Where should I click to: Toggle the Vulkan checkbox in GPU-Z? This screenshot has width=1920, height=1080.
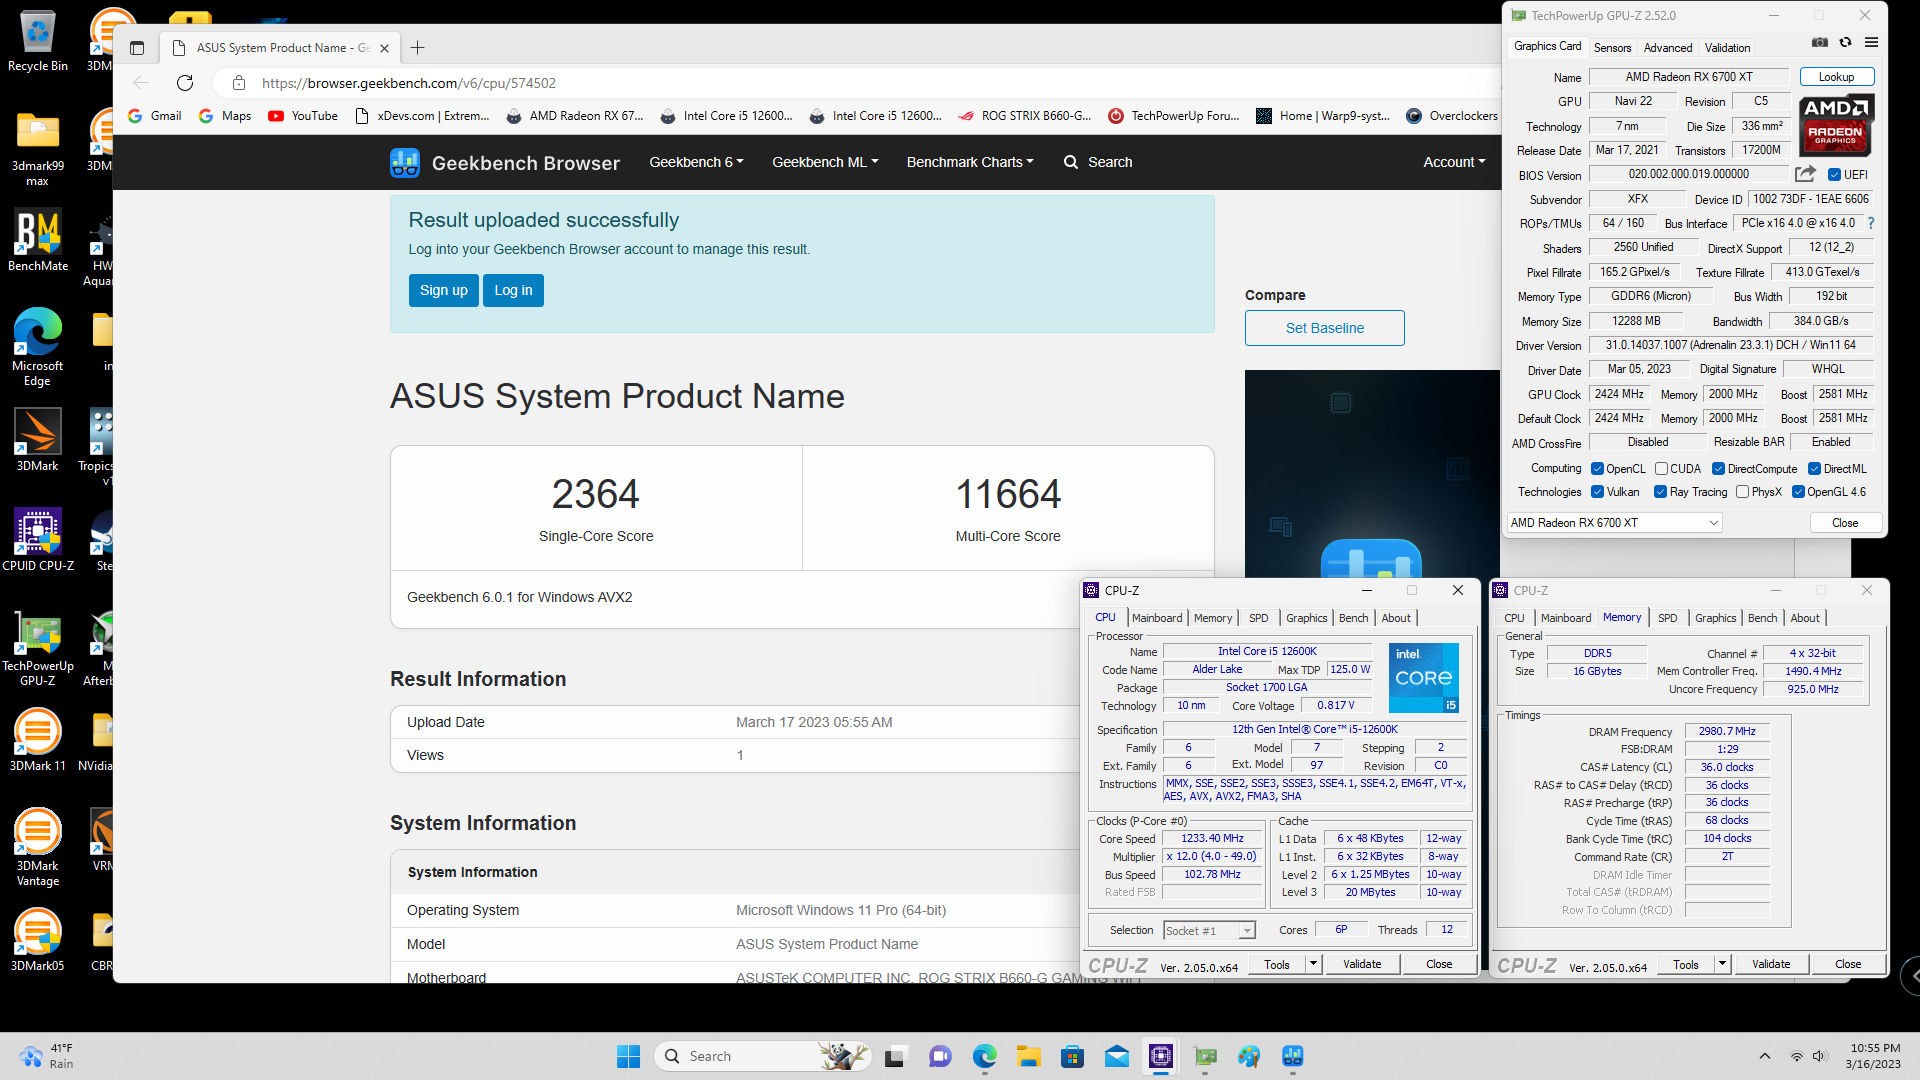[x=1597, y=492]
